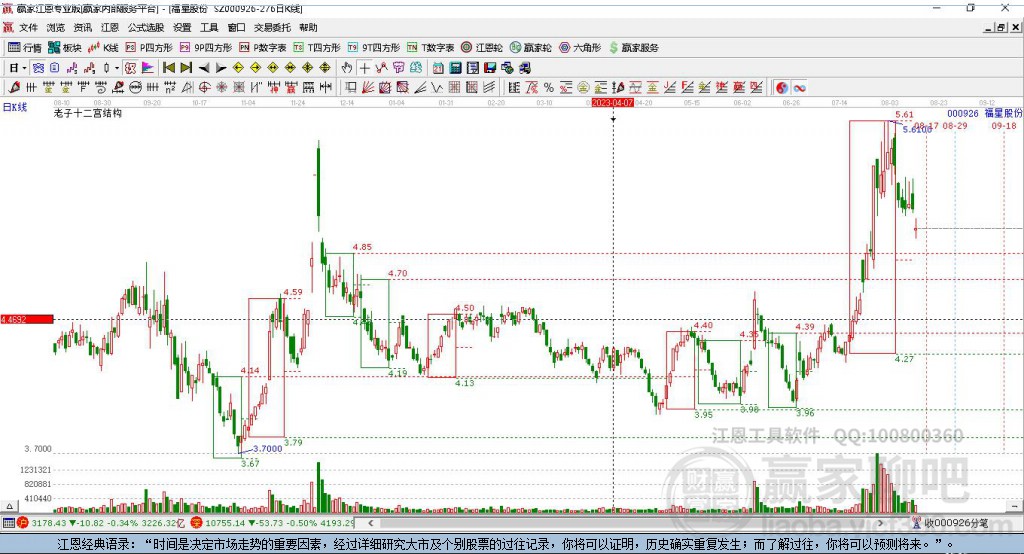Click the volume panel up-arrow expander

point(9,506)
